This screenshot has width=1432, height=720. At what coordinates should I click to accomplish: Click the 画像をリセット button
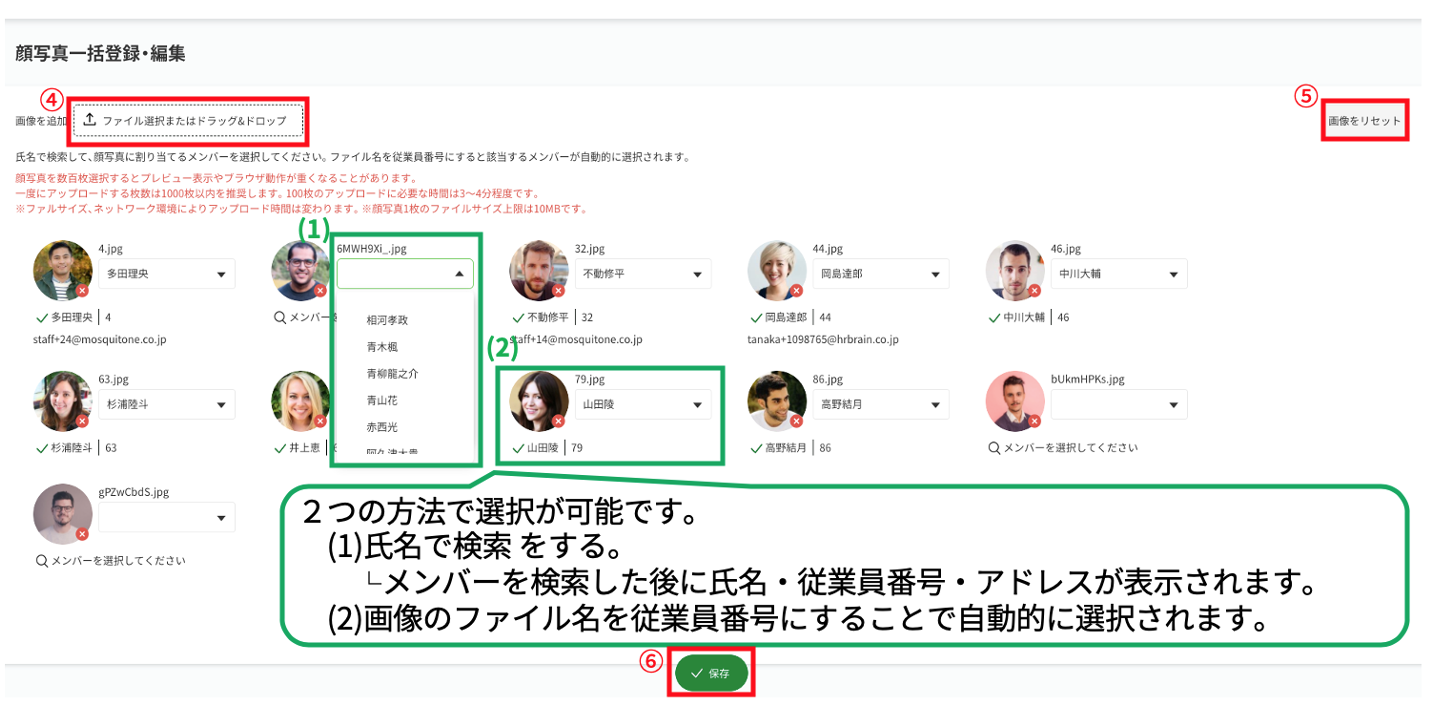click(1364, 121)
